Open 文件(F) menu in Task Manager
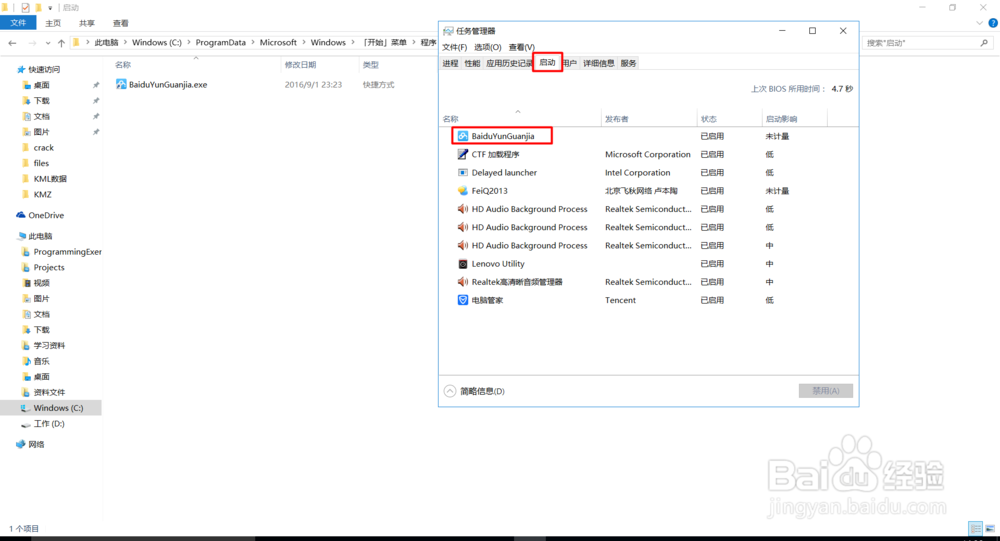 455,47
